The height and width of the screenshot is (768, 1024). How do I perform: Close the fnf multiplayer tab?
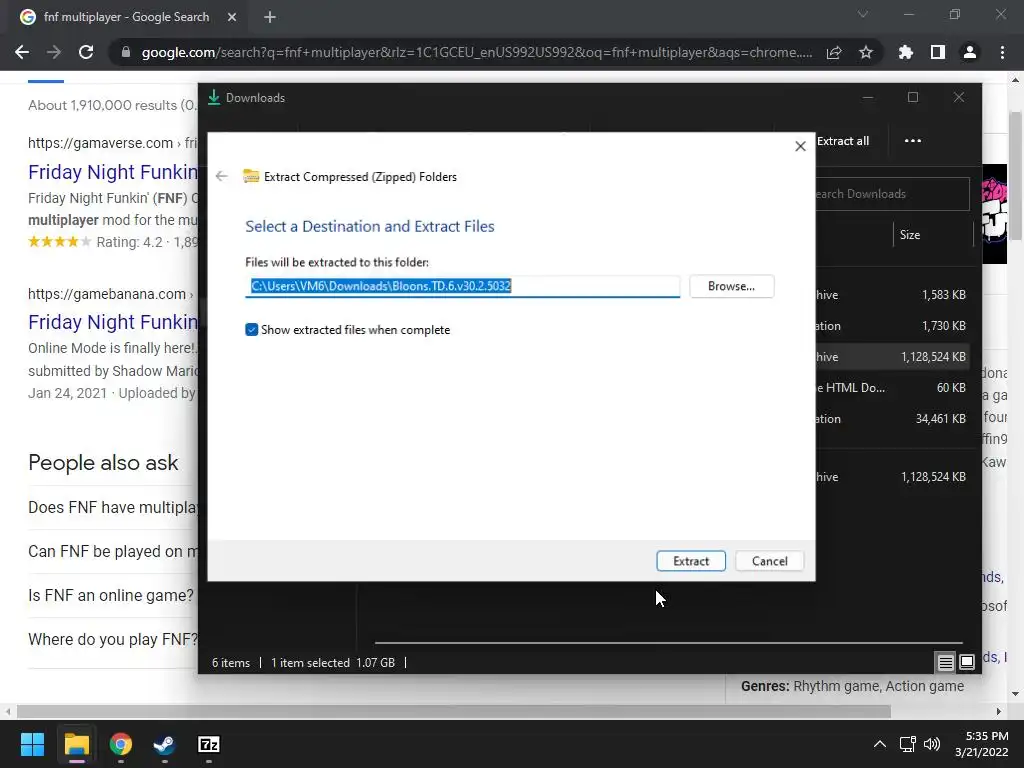pyautogui.click(x=232, y=17)
